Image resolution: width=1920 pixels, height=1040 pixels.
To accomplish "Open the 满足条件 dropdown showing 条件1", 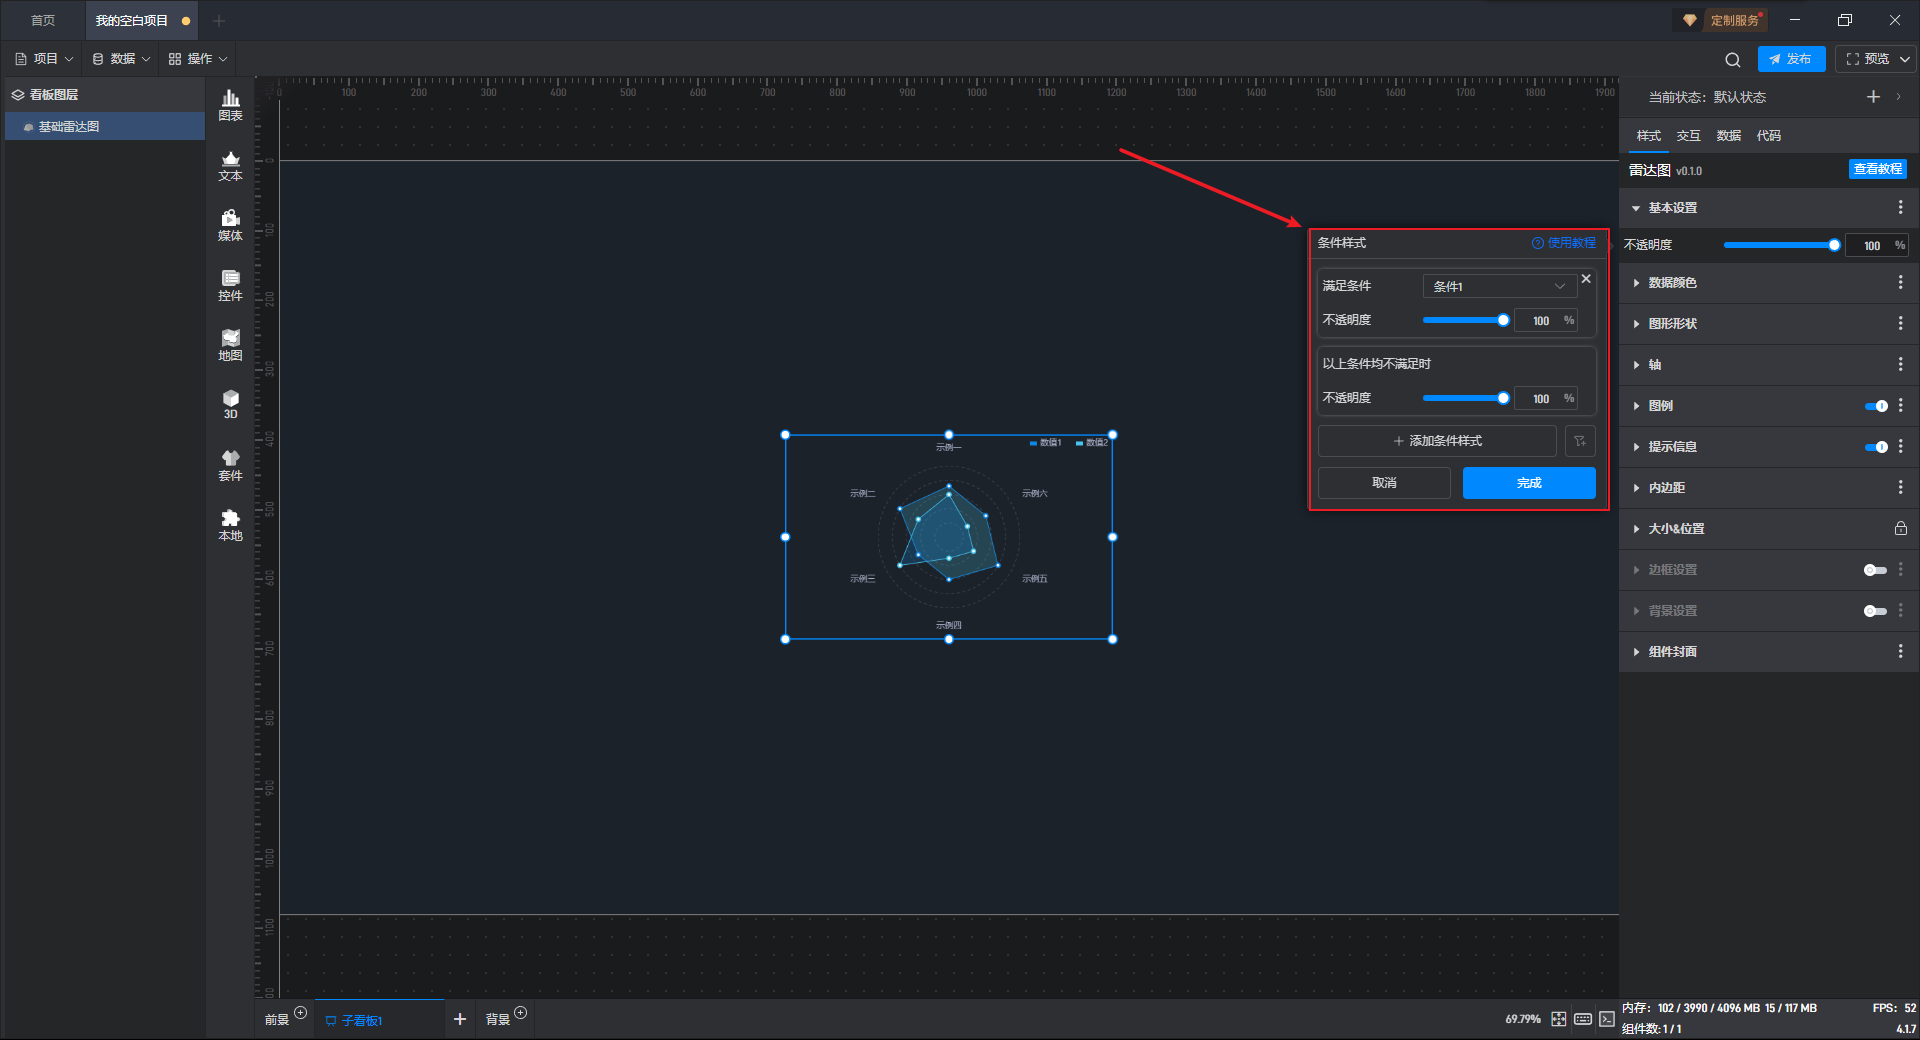I will [x=1498, y=286].
